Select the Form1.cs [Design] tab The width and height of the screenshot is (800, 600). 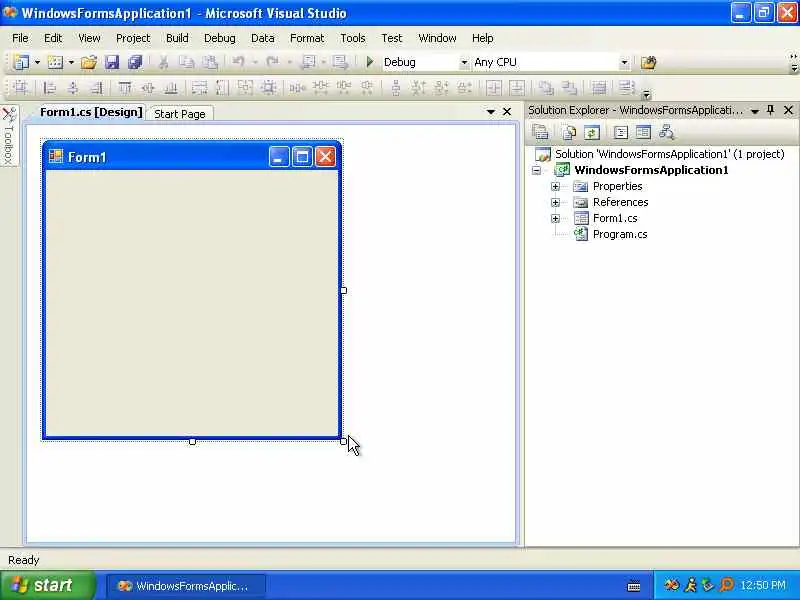click(91, 112)
